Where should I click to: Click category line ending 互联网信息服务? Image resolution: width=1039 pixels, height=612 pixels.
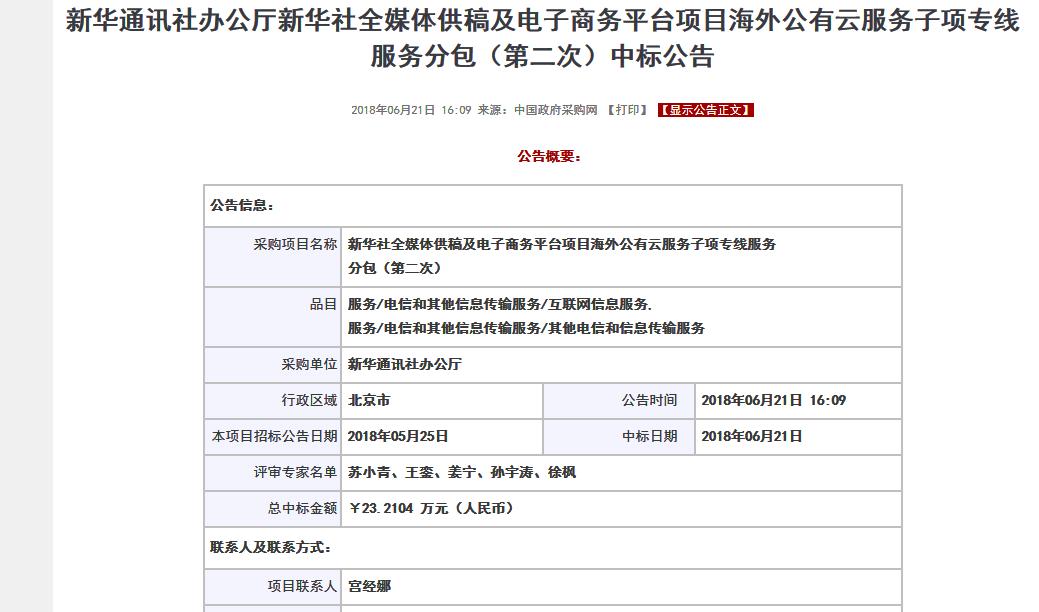click(500, 305)
